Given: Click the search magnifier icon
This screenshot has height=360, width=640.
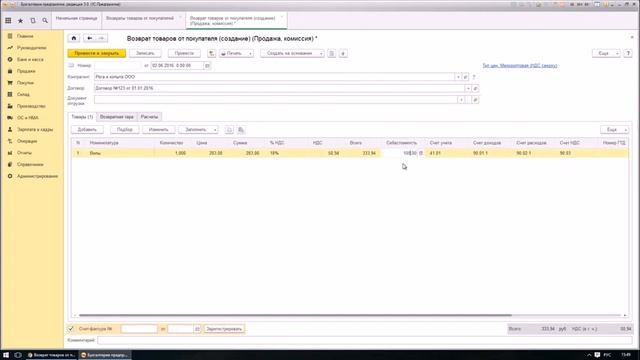Looking at the screenshot, I should coord(45,20).
